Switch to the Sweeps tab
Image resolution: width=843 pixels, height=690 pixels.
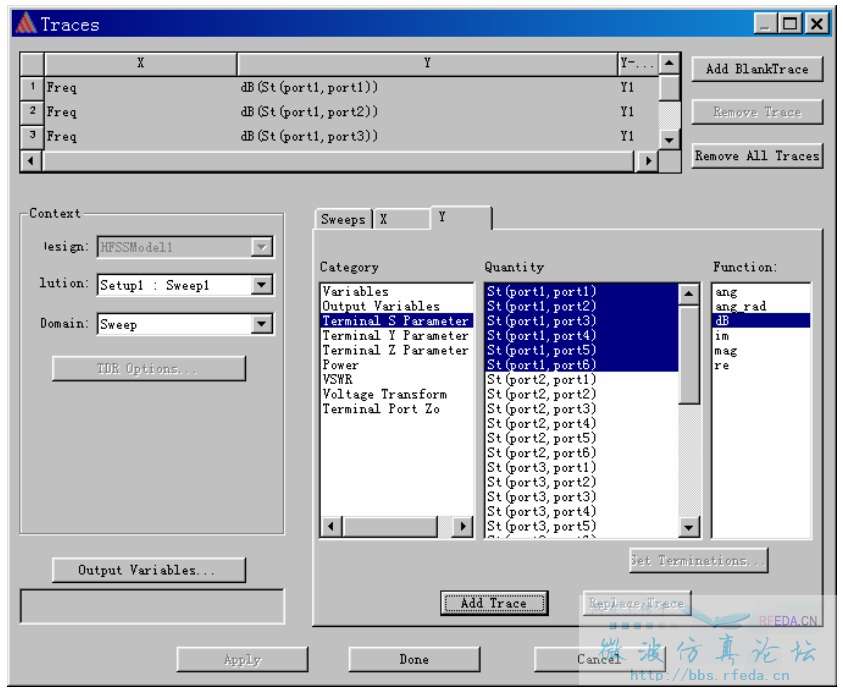[343, 219]
